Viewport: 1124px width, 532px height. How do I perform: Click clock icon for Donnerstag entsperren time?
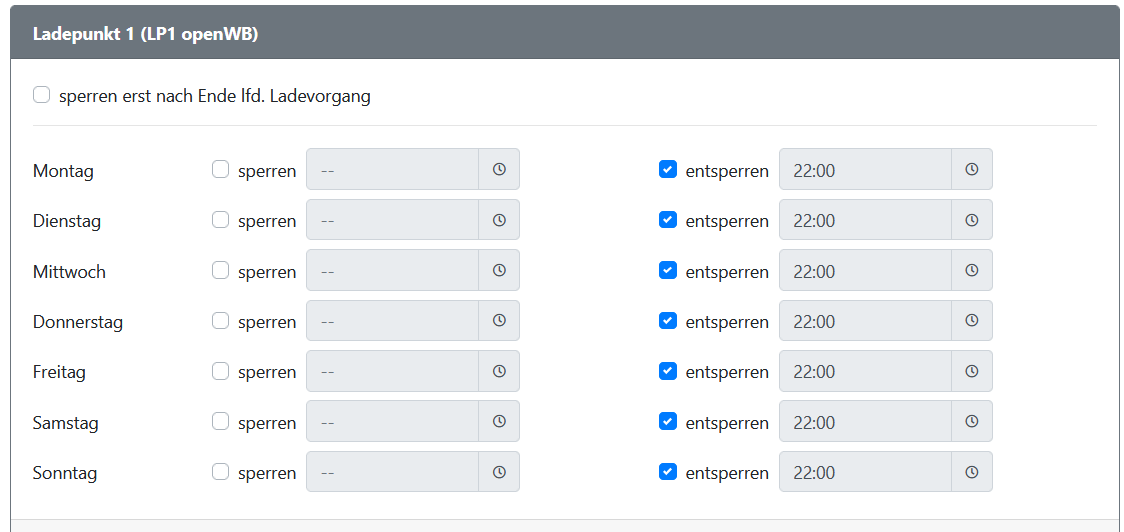971,321
